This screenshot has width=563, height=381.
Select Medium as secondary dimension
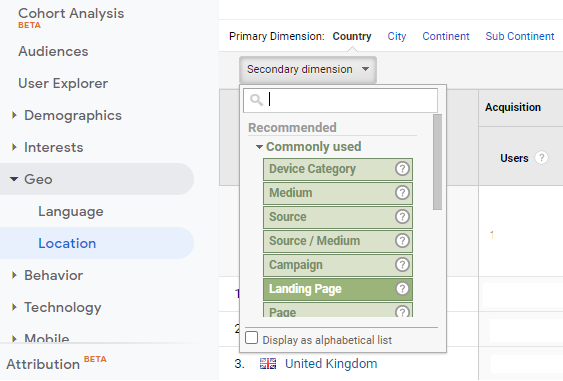[338, 193]
